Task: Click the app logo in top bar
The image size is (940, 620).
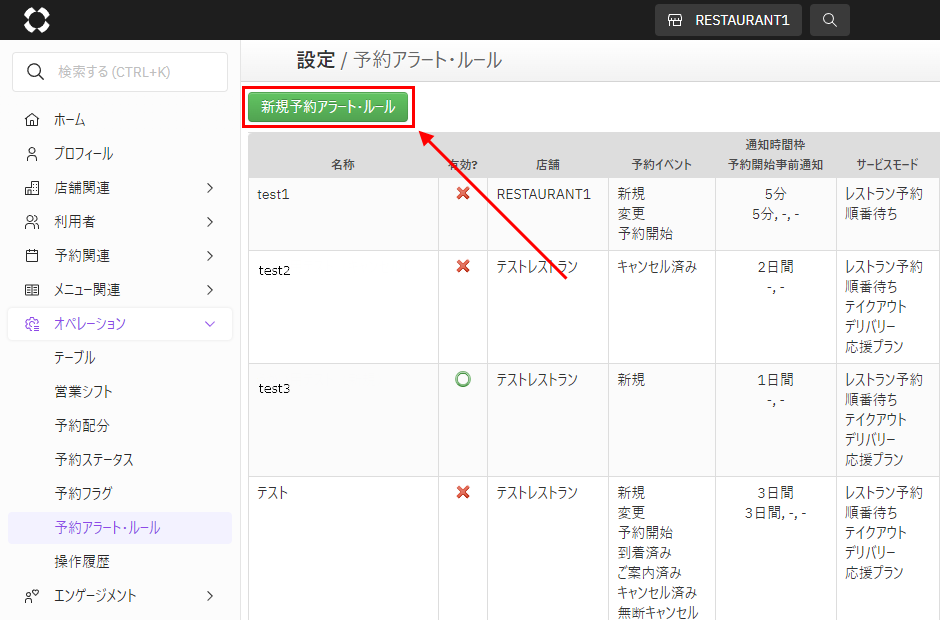Action: click(36, 20)
